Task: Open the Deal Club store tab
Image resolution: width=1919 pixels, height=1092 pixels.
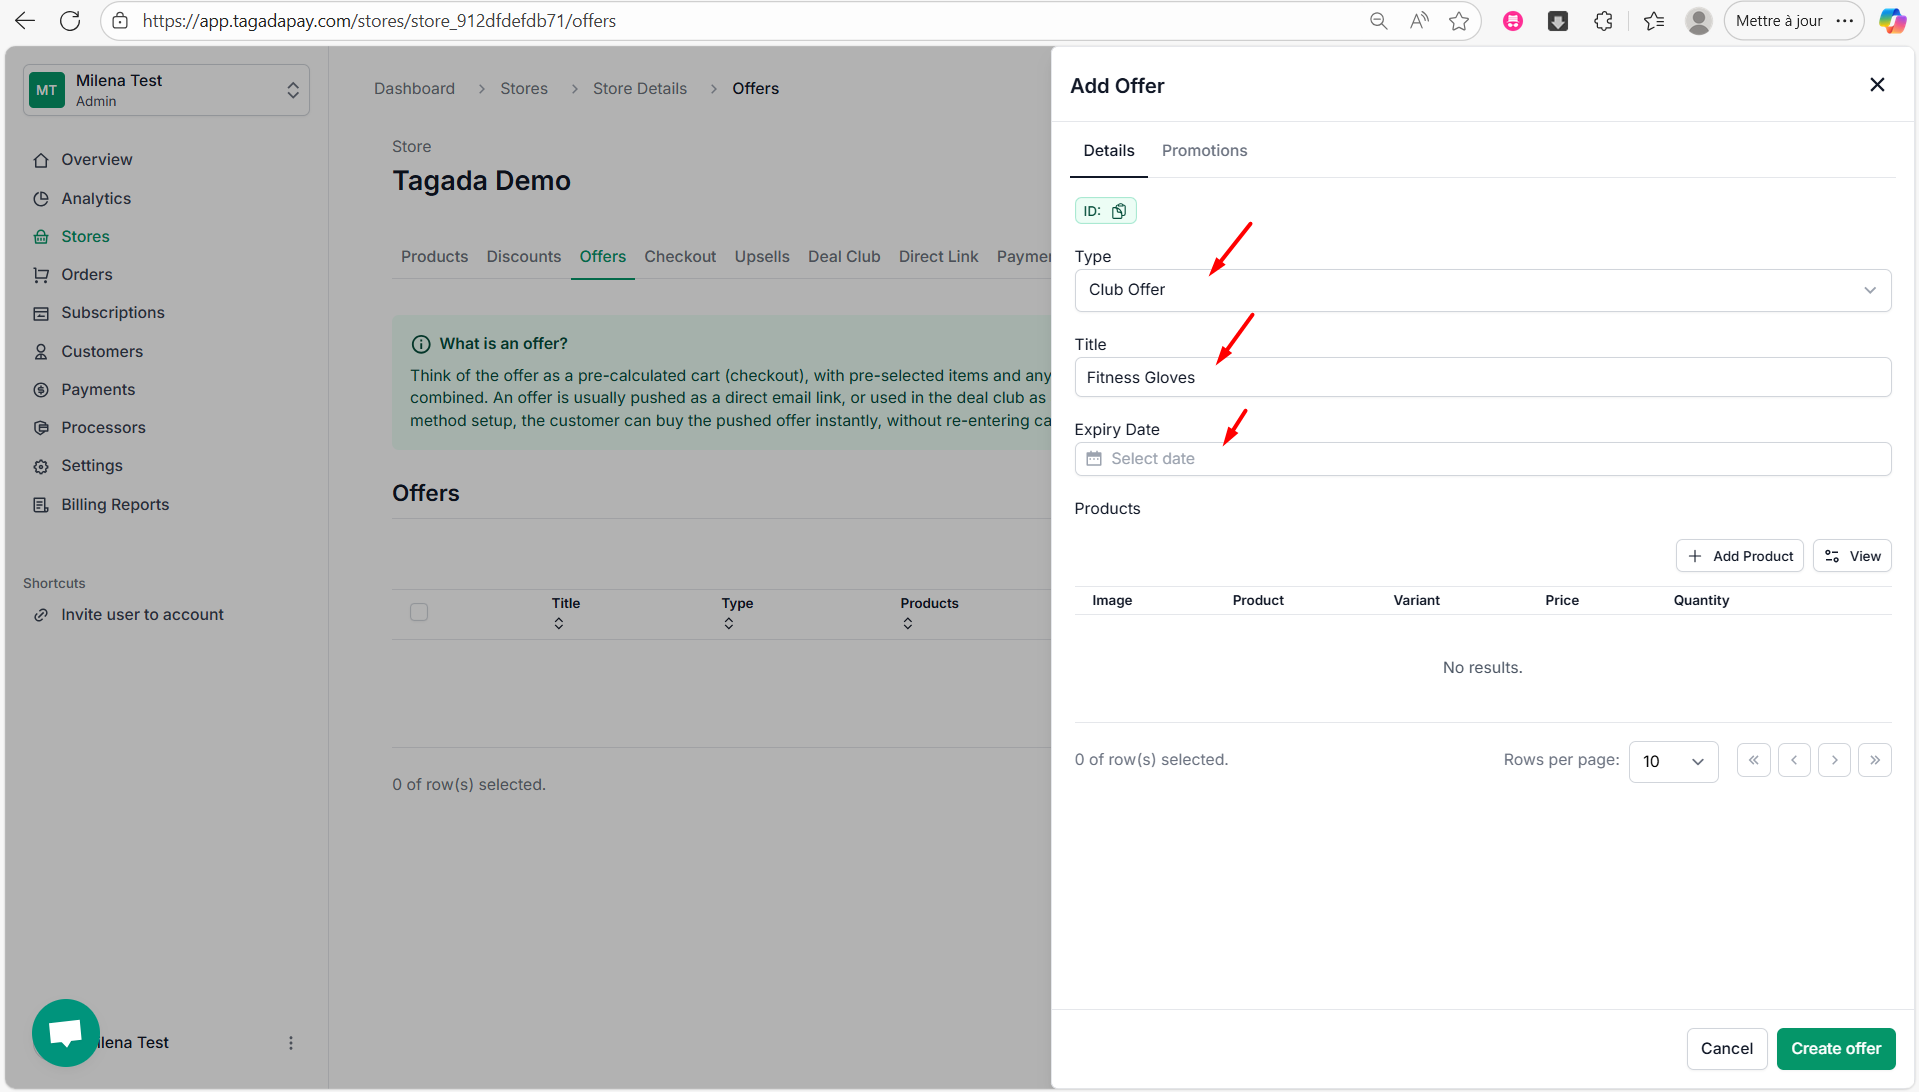Action: (844, 257)
